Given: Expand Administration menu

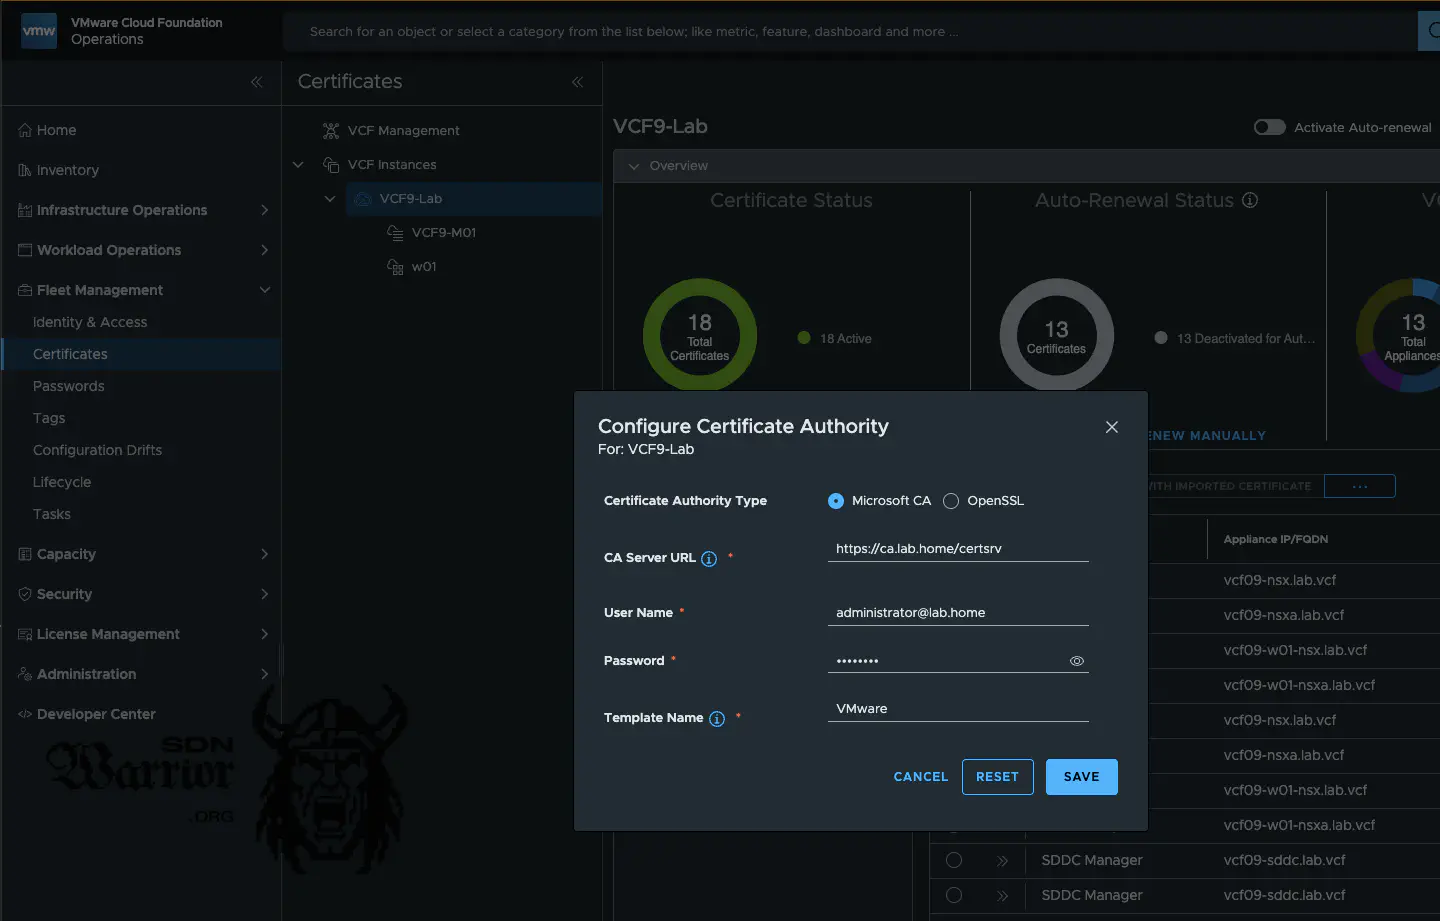Looking at the screenshot, I should click(x=265, y=674).
